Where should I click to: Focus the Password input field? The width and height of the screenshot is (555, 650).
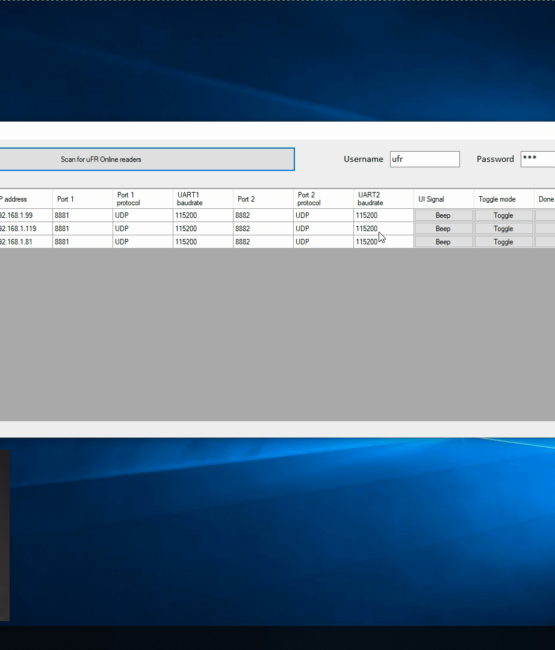coord(538,159)
